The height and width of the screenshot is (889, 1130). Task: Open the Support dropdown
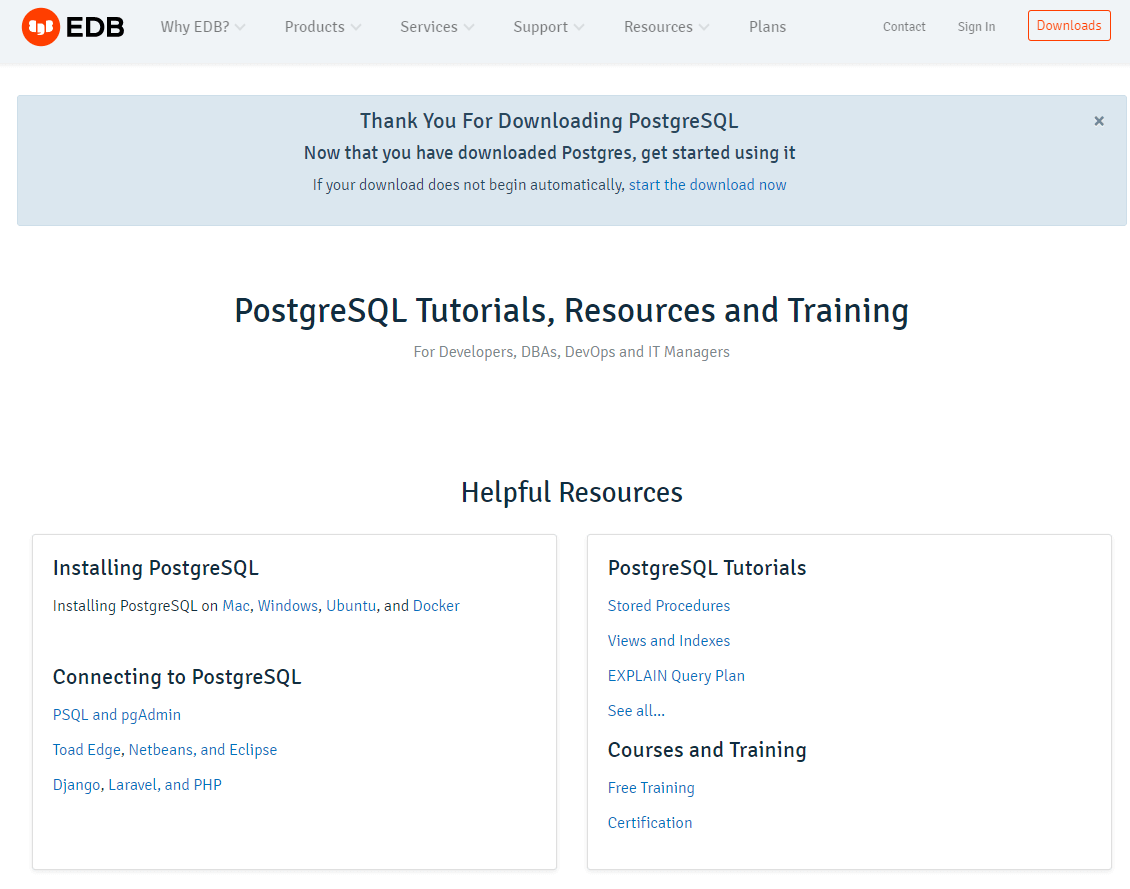pos(548,27)
